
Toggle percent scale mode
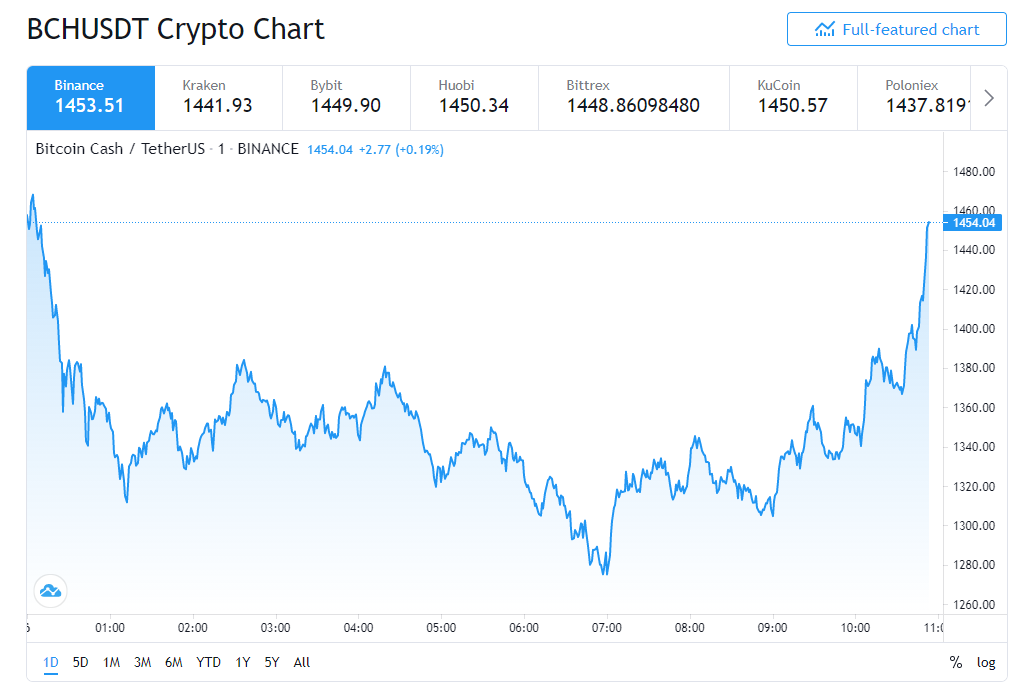[x=955, y=663]
